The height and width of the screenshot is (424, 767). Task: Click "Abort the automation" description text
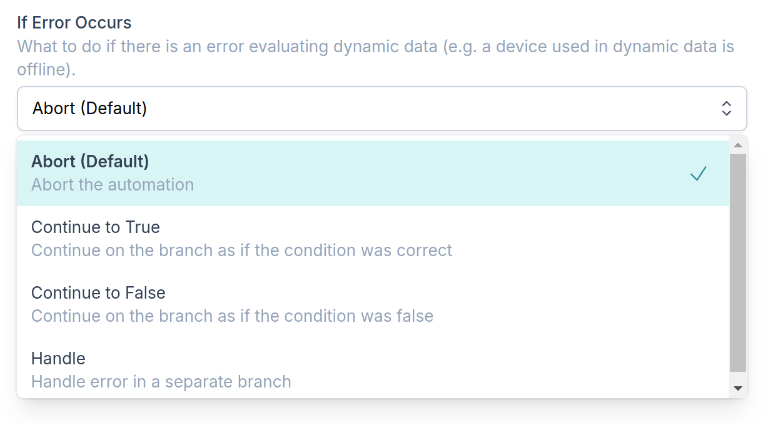click(x=113, y=185)
